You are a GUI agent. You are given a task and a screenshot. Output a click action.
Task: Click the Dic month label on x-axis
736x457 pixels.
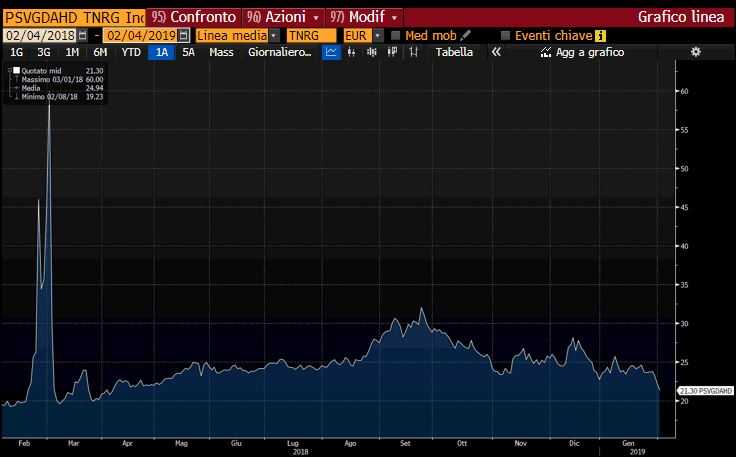(x=574, y=443)
